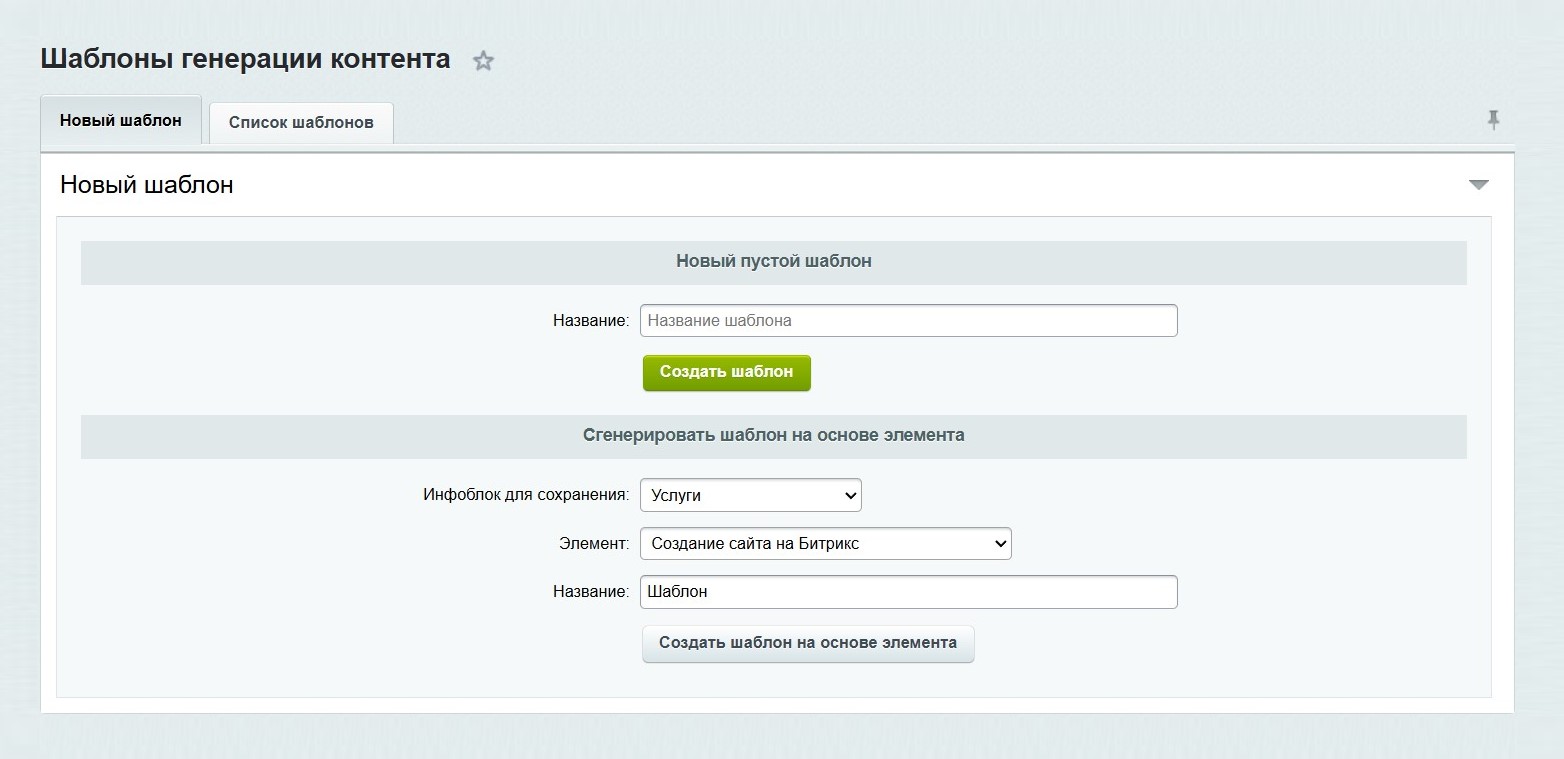Click the star to favorite this page
Image resolution: width=1564 pixels, height=759 pixels.
483,60
